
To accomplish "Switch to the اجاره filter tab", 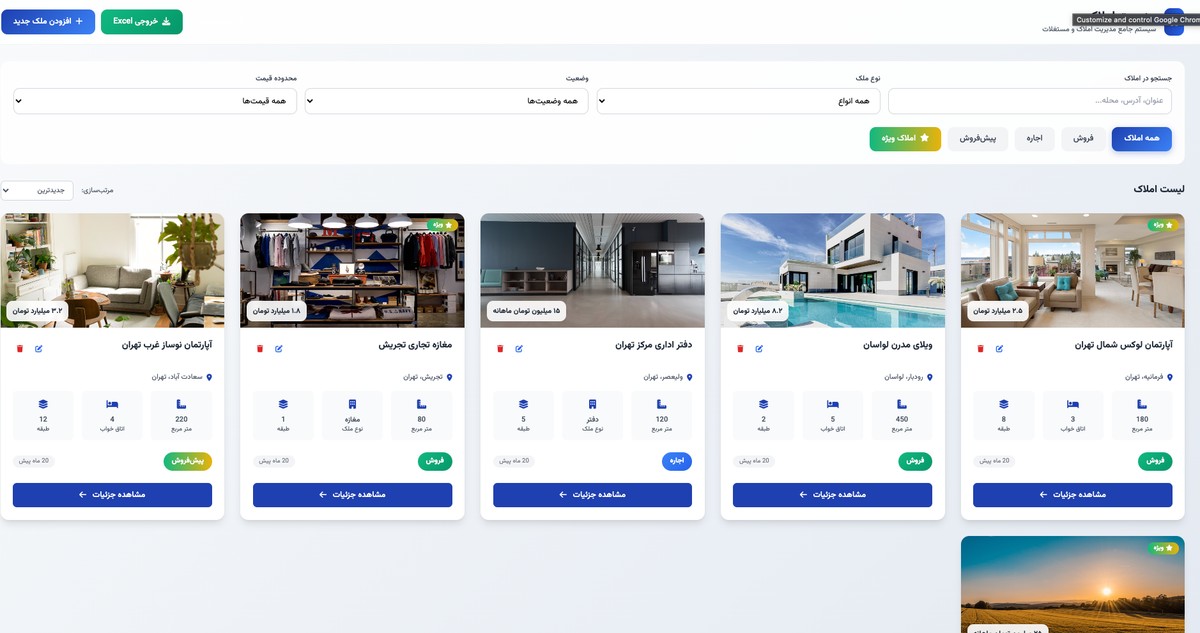I will pos(1034,139).
